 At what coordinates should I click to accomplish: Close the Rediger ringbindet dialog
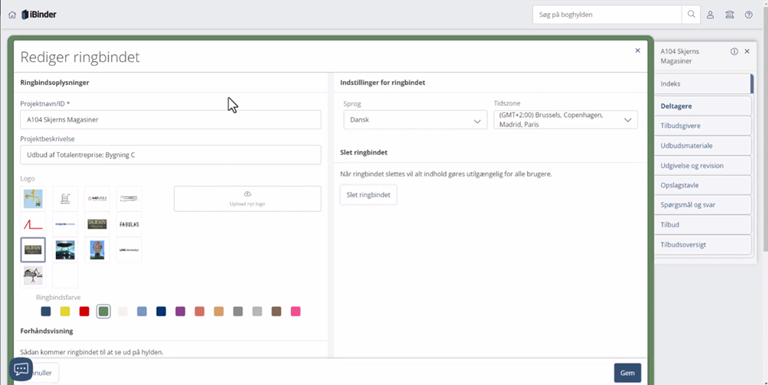click(x=638, y=50)
